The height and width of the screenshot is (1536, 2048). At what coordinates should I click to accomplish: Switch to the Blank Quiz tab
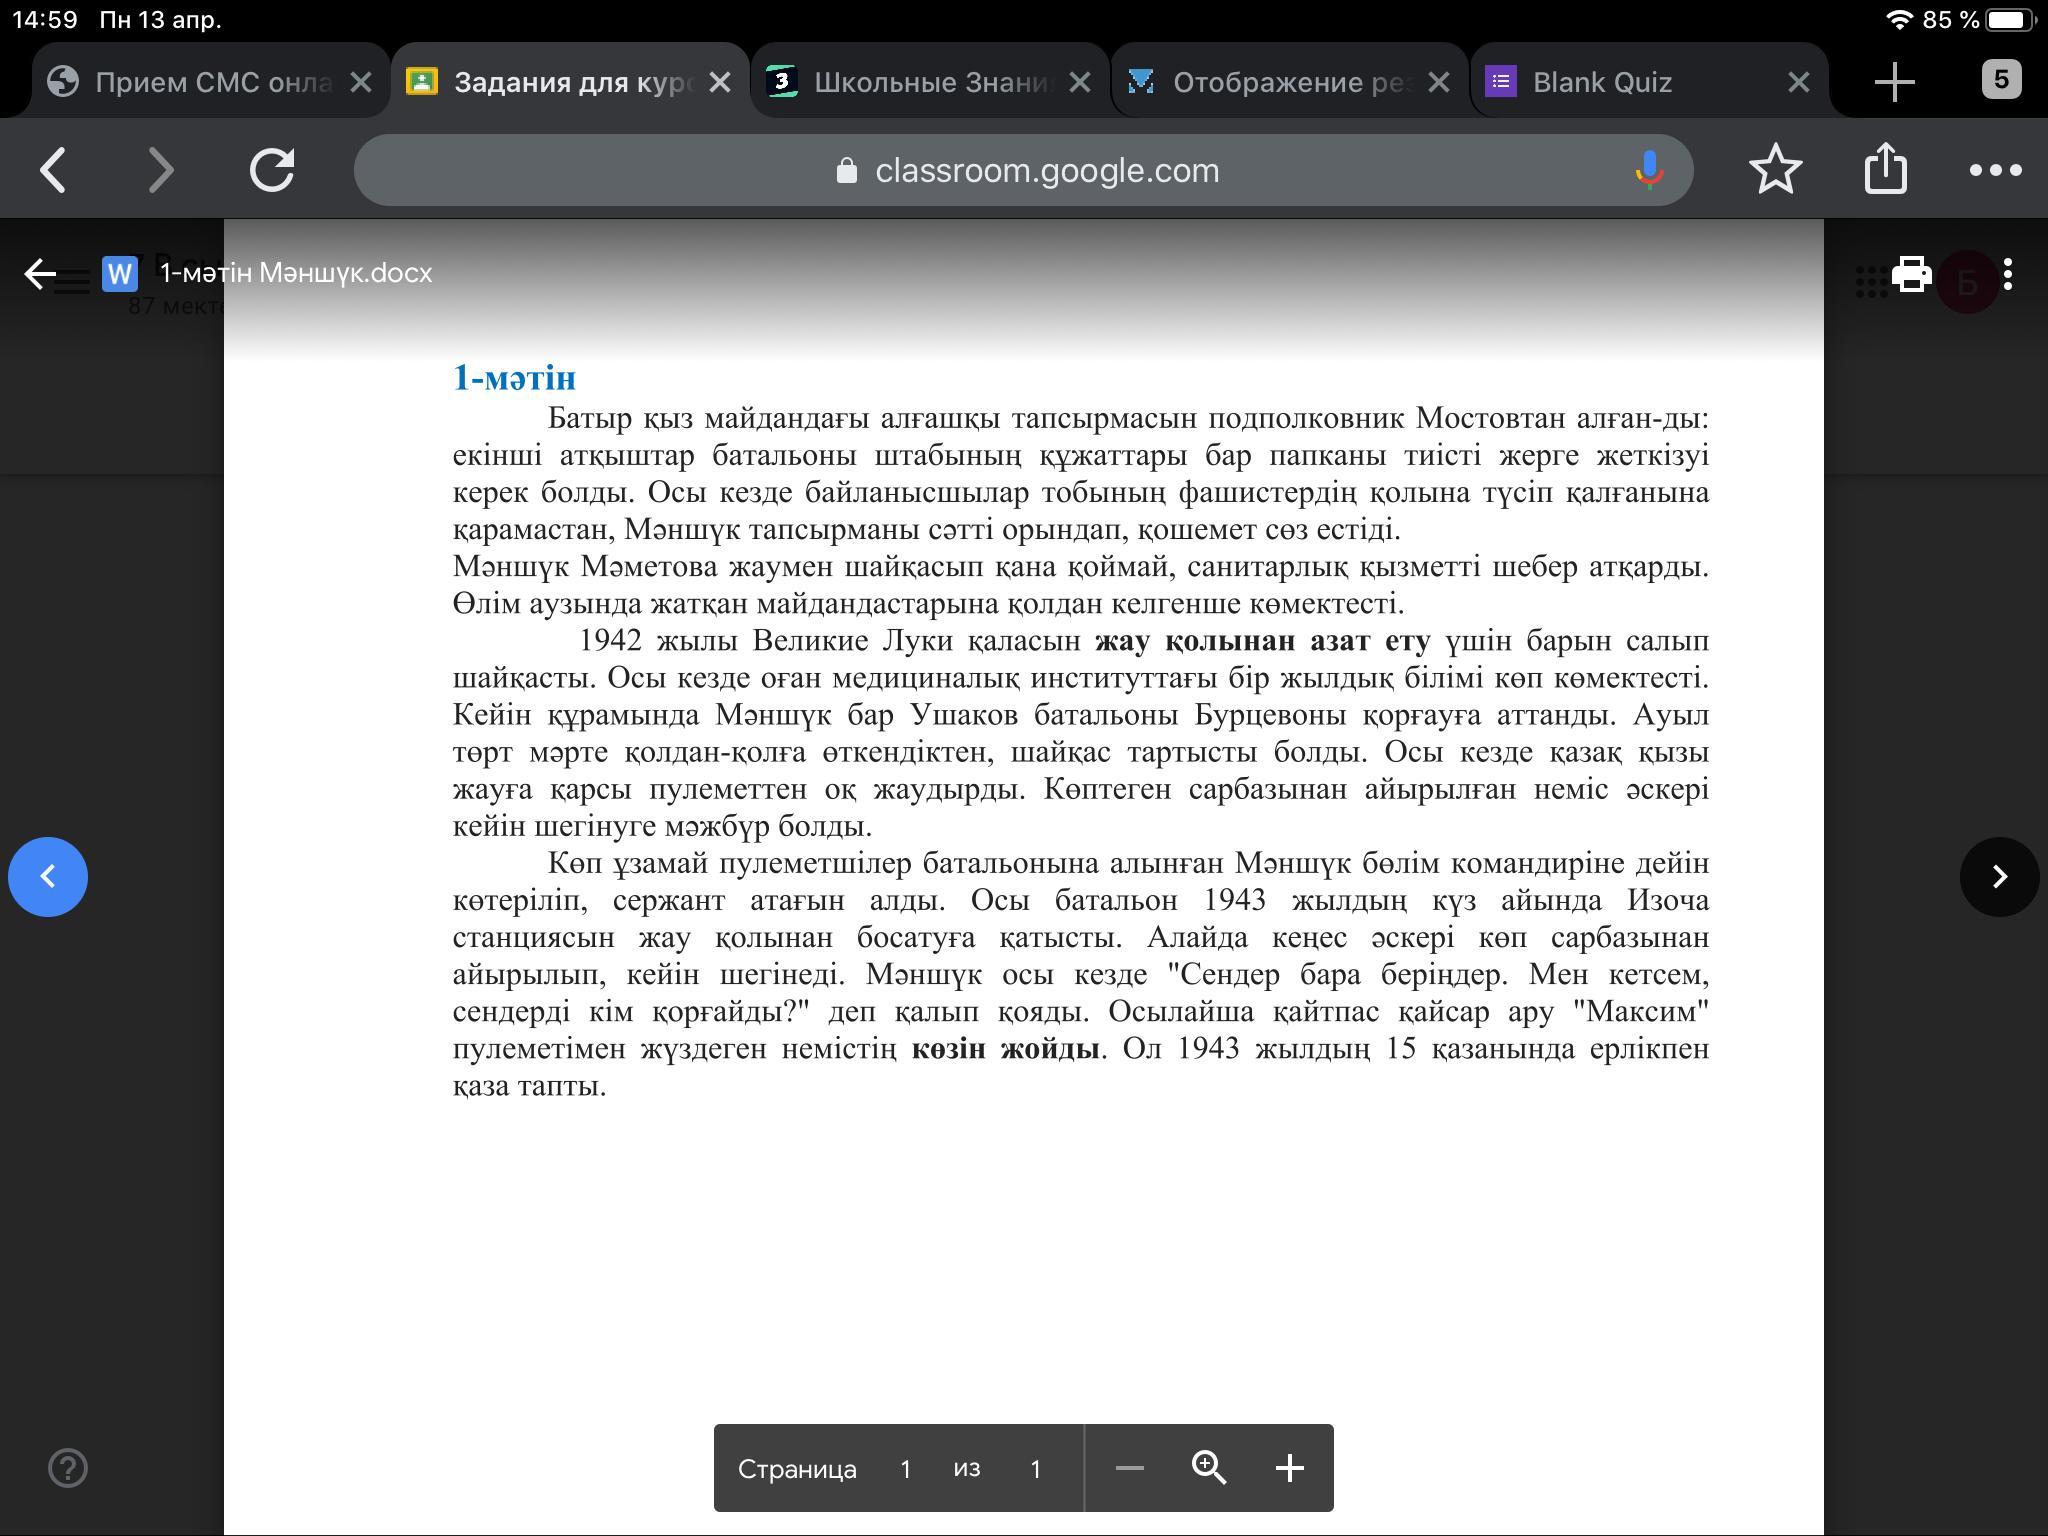(1602, 82)
